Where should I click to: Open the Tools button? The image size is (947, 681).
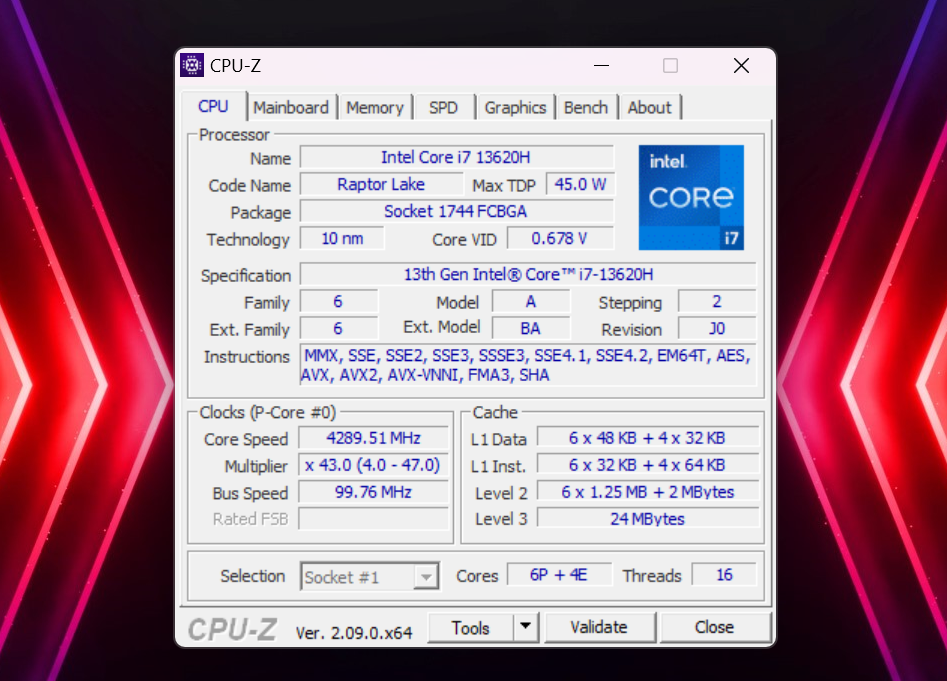470,628
